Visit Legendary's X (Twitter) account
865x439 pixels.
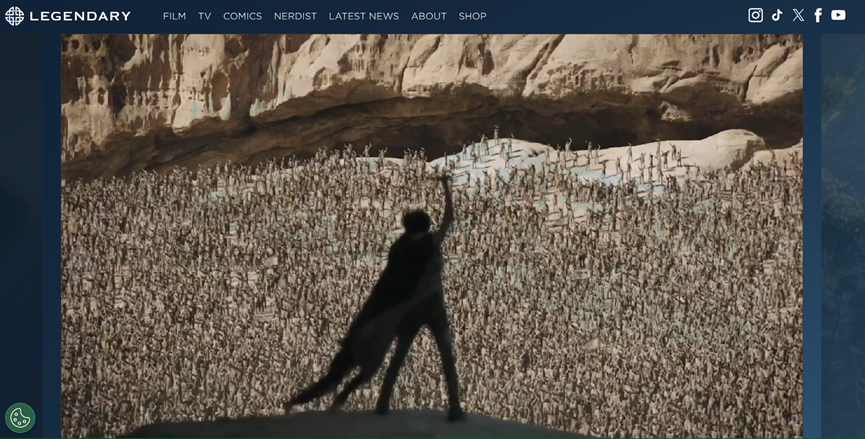pos(798,15)
